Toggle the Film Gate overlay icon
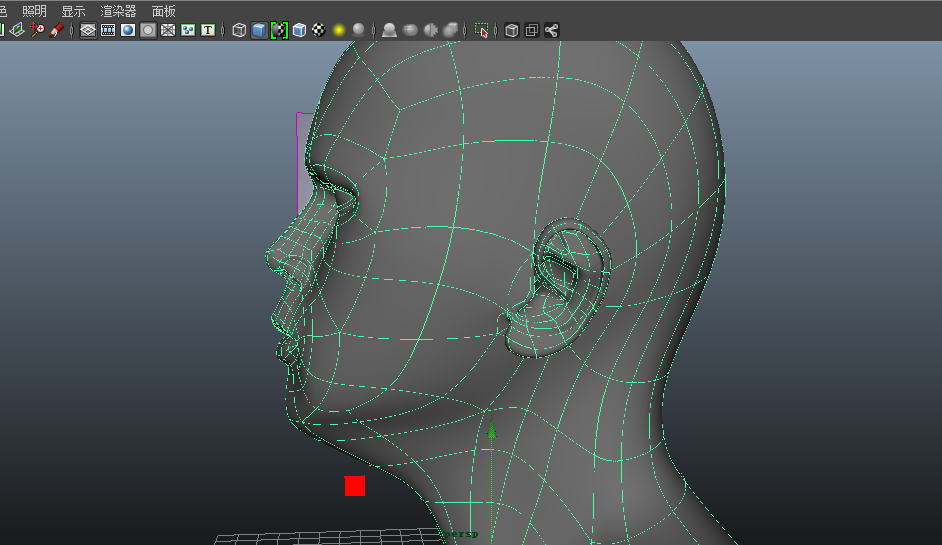This screenshot has height=545, width=942. [108, 30]
